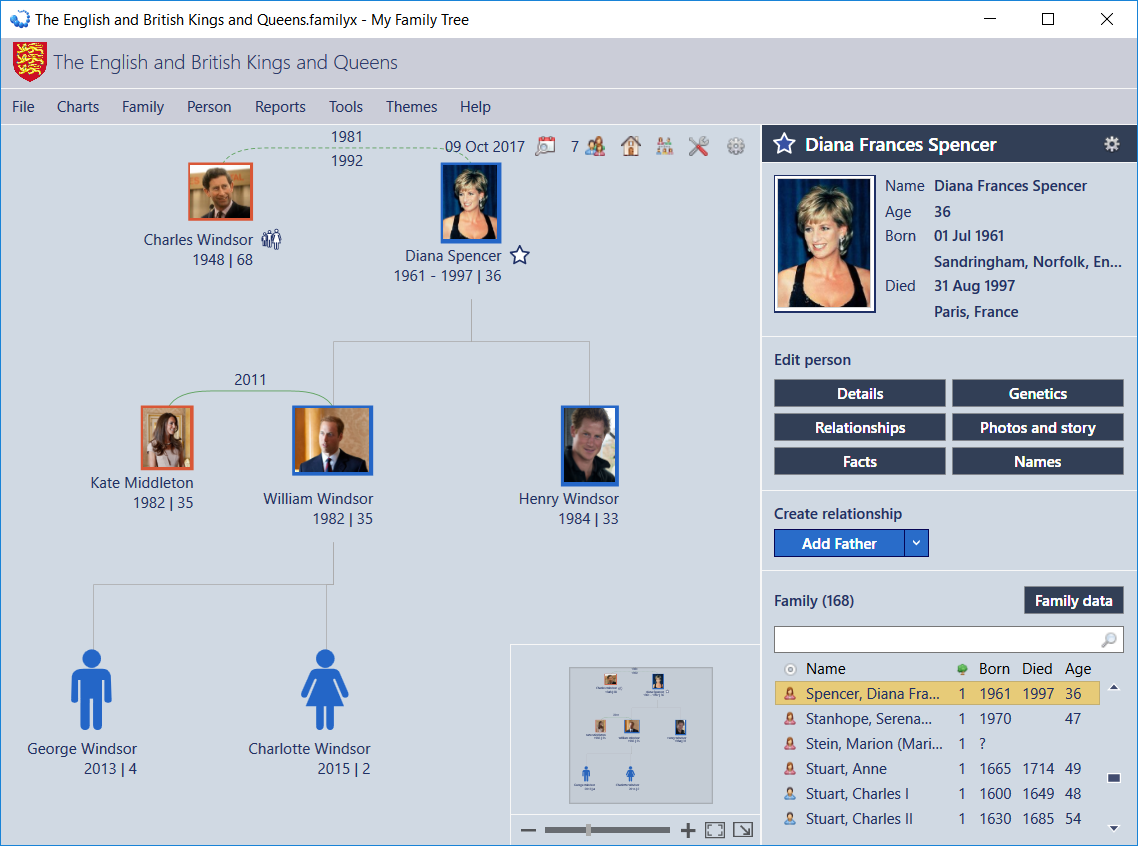
Task: Click the zoom in plus icon
Action: (687, 830)
